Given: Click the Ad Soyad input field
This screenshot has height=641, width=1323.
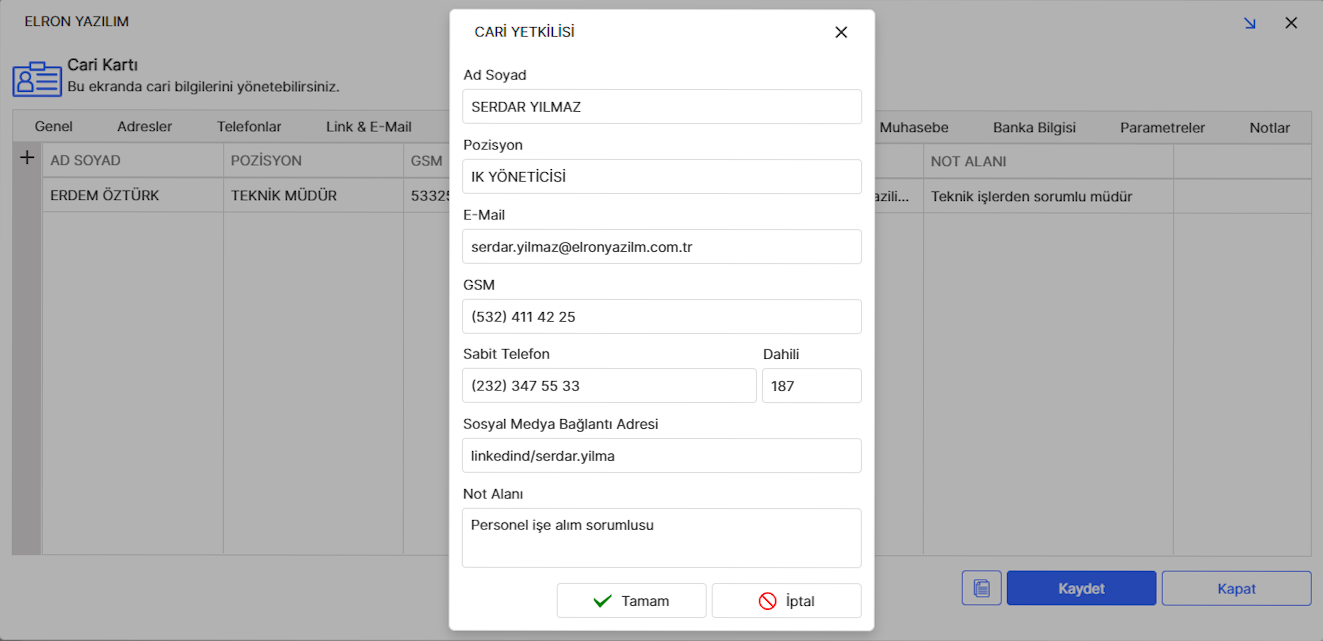Looking at the screenshot, I should 661,107.
